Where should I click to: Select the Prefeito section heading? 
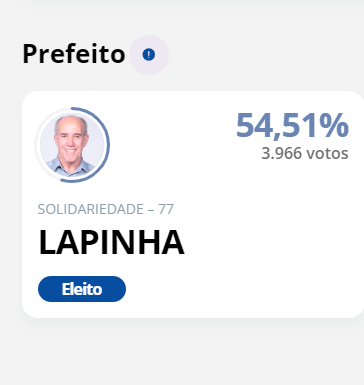[74, 54]
